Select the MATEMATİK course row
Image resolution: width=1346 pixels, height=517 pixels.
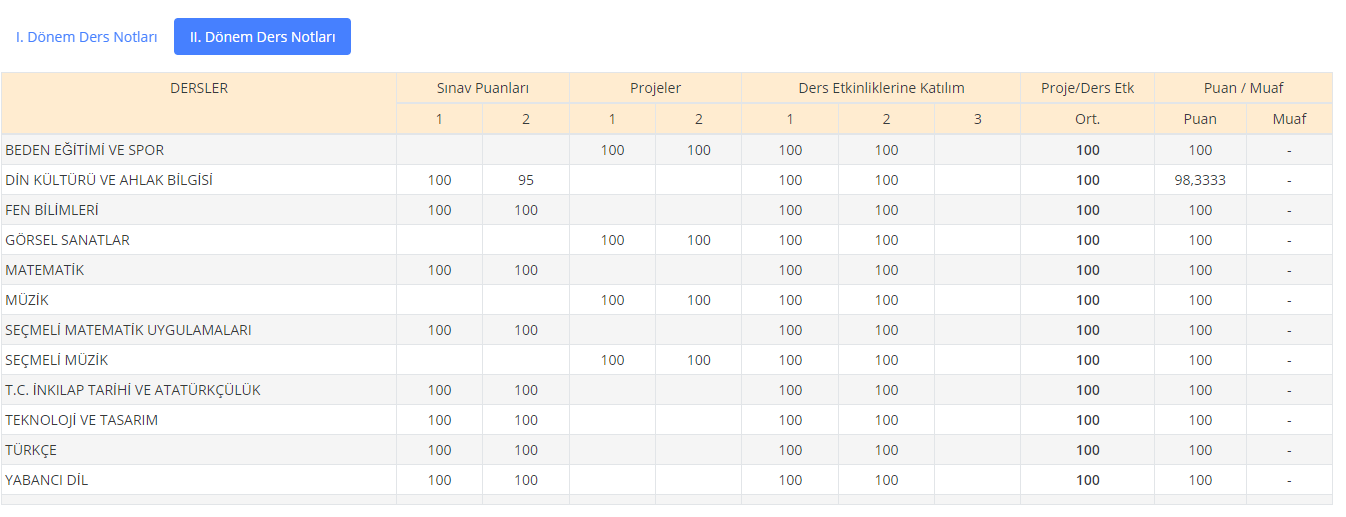click(x=45, y=270)
